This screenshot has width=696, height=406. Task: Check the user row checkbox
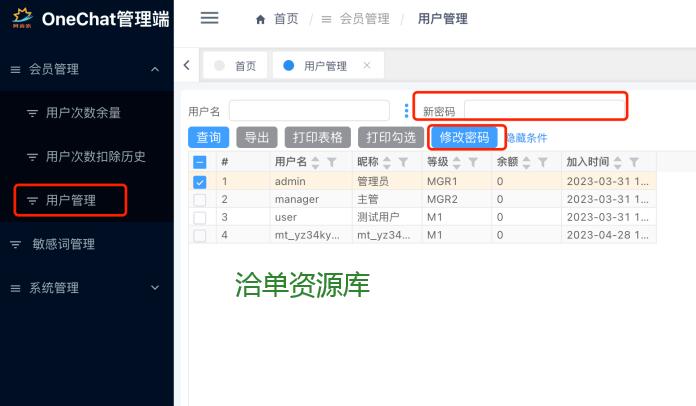pyautogui.click(x=200, y=217)
